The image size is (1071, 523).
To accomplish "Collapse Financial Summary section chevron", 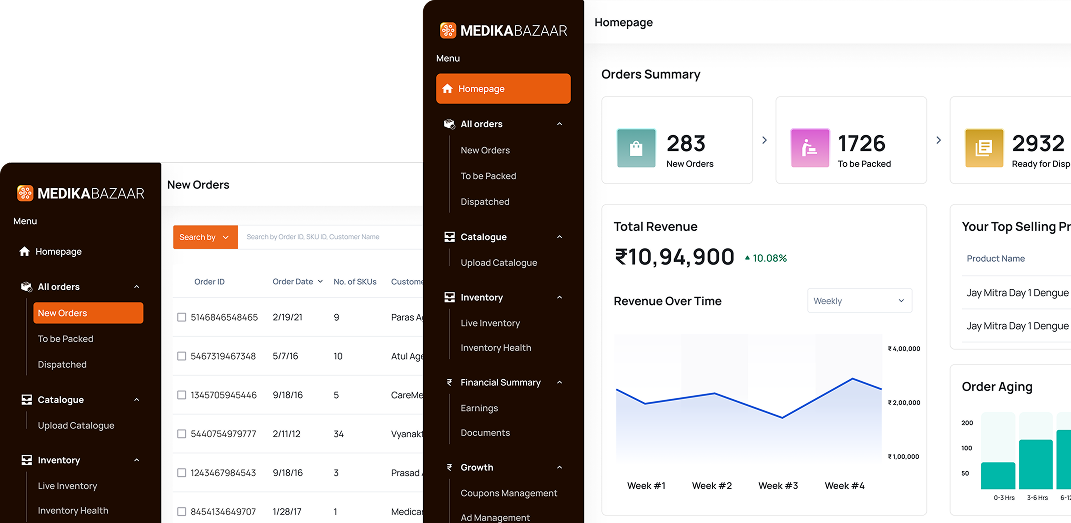I will point(559,382).
